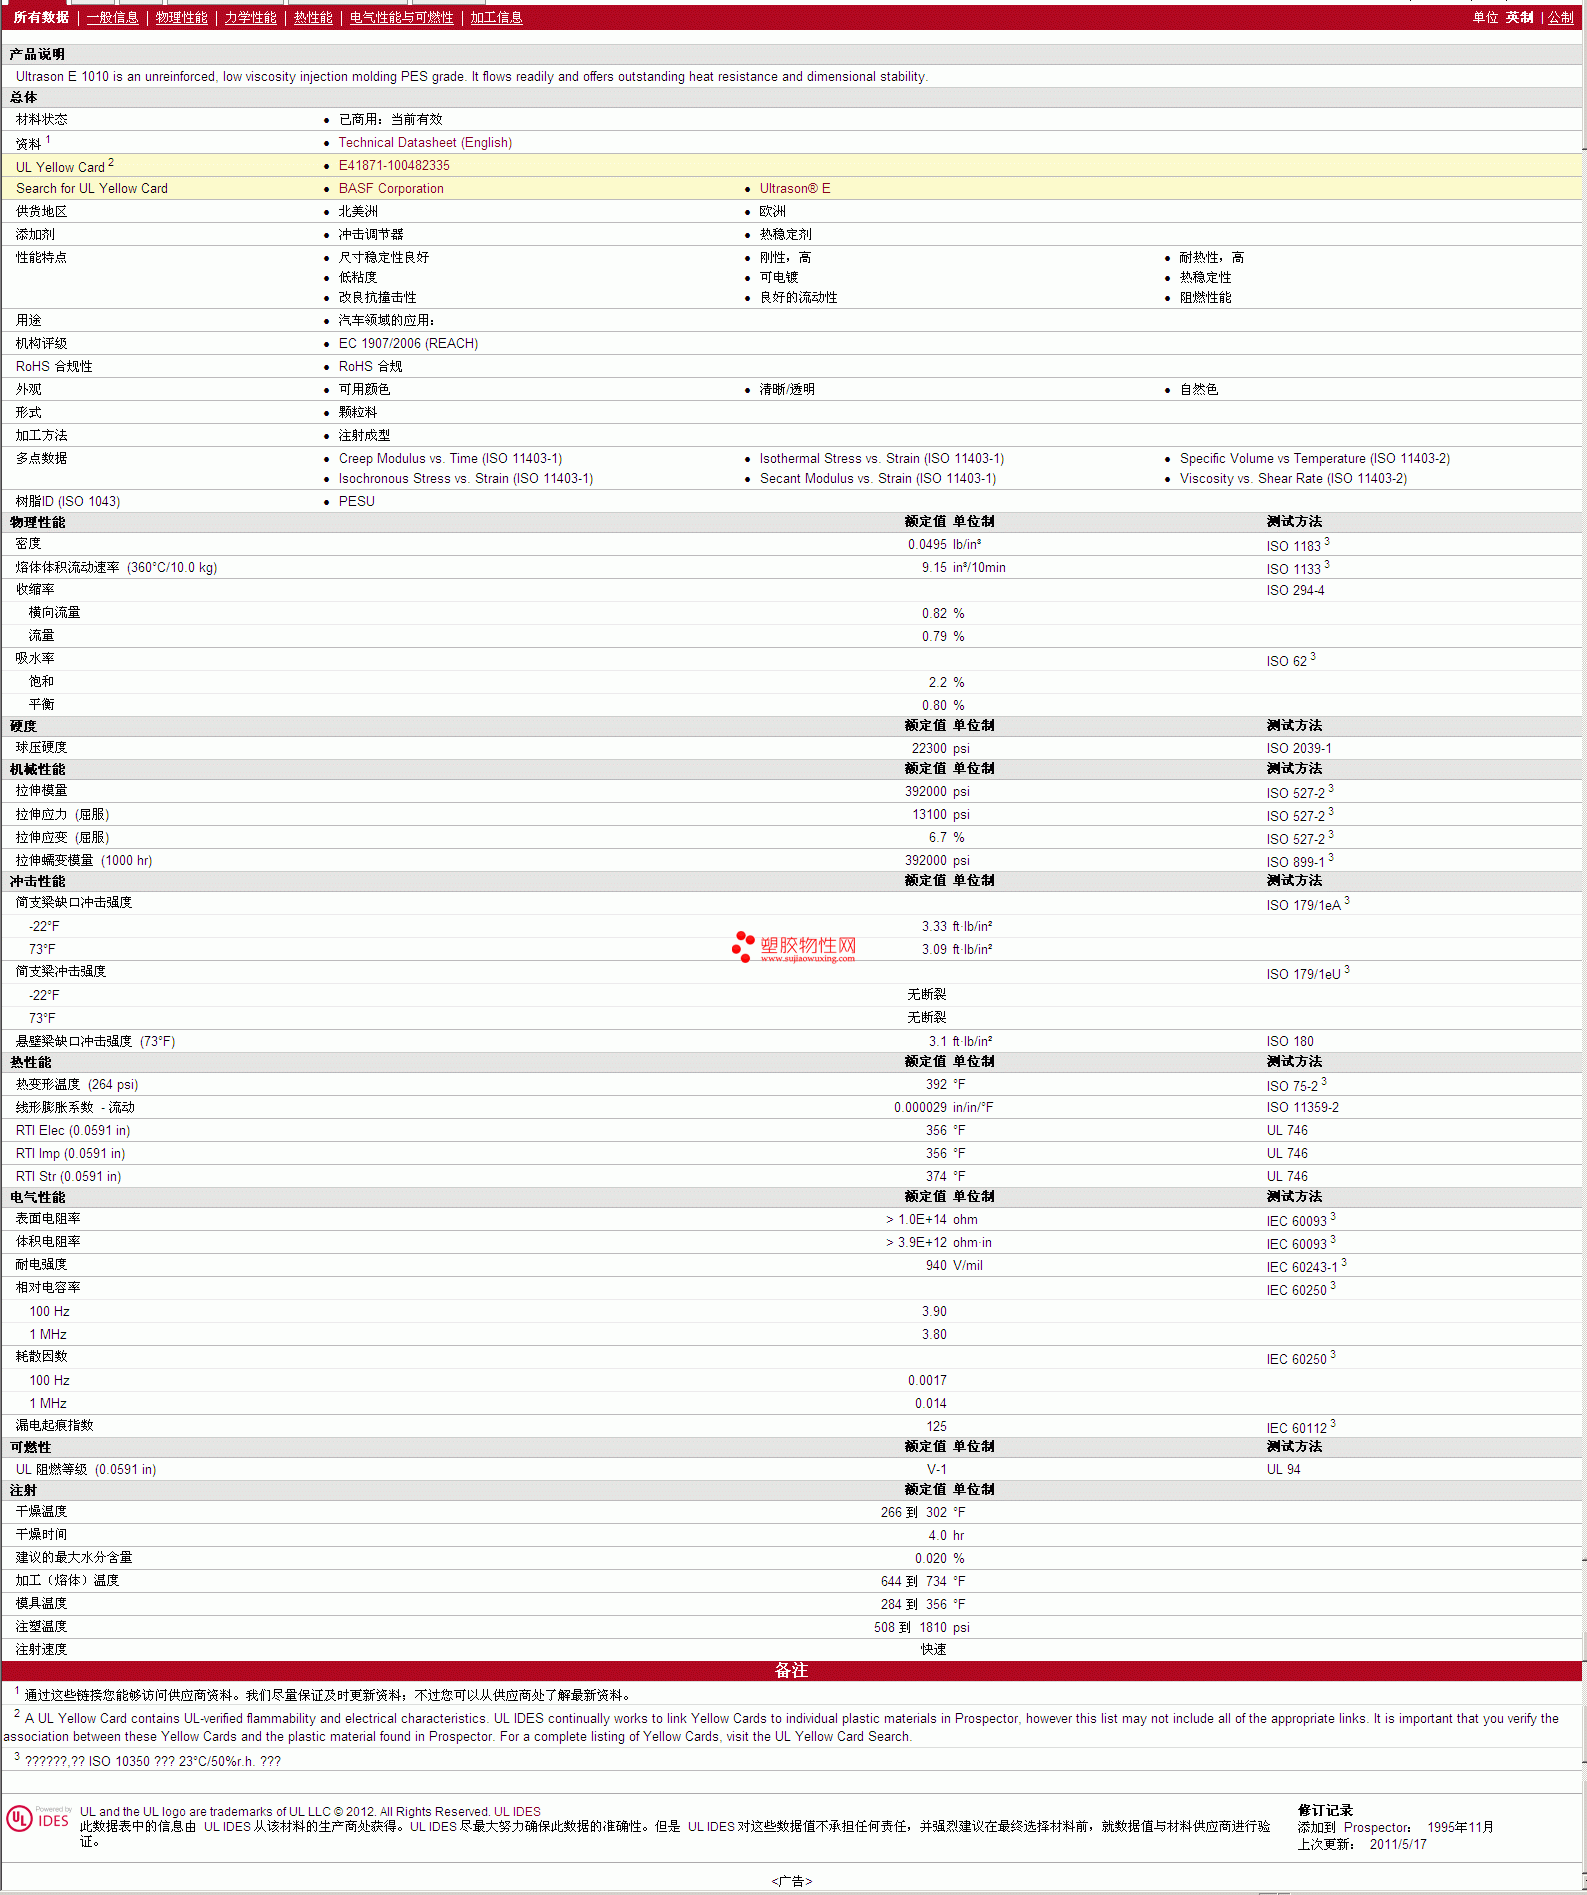Click footnote 2 marker beside UL Yellow Card
Viewport: 1587px width, 1895px height.
(111, 162)
